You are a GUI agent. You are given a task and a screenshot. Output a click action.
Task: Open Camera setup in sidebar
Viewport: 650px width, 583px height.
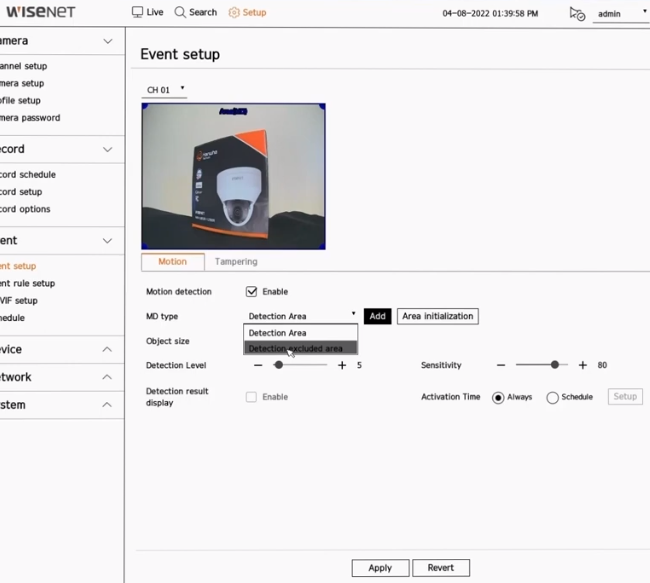click(x=22, y=83)
